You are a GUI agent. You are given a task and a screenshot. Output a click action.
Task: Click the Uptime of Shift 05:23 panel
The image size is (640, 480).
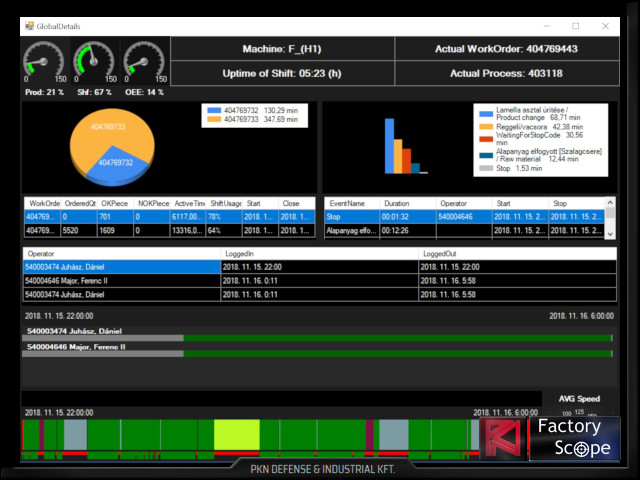[x=282, y=73]
